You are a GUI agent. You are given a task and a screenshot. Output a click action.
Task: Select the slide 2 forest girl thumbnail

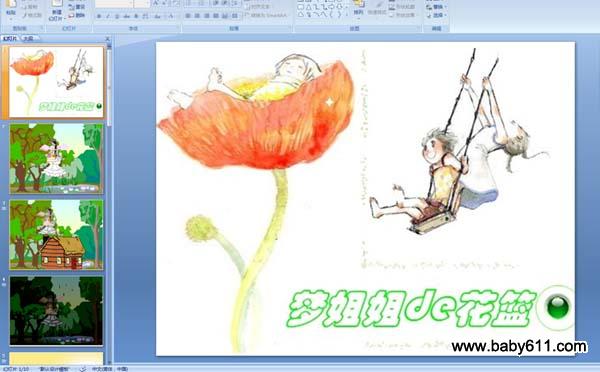56,158
